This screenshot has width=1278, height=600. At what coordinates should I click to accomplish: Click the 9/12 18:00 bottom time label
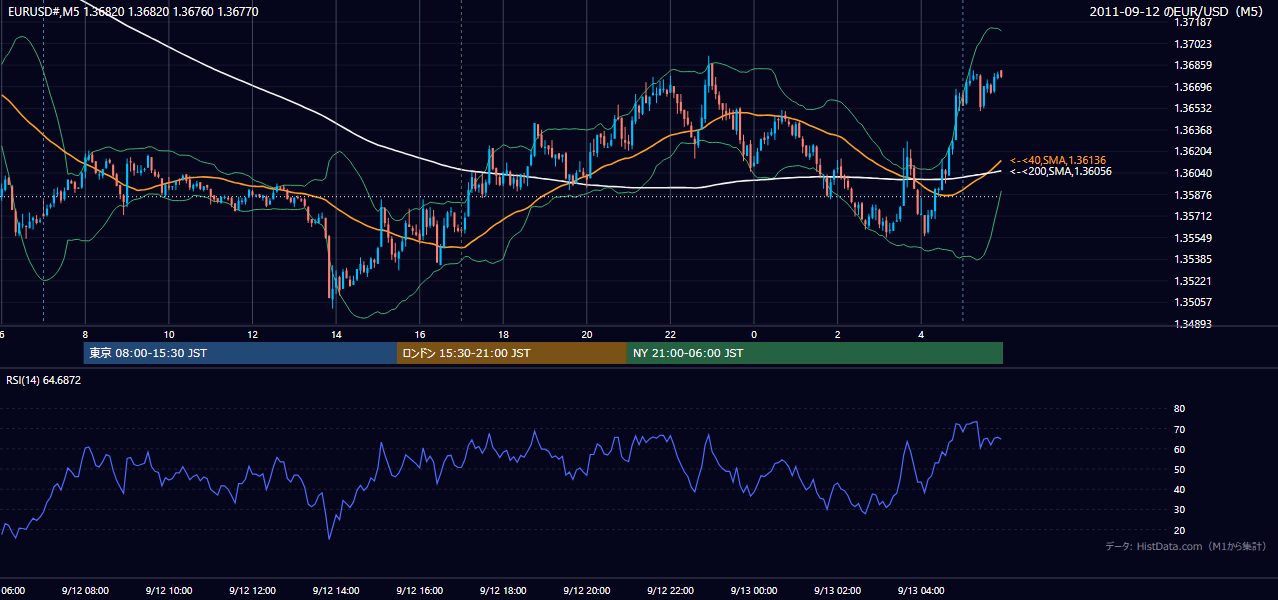point(503,591)
